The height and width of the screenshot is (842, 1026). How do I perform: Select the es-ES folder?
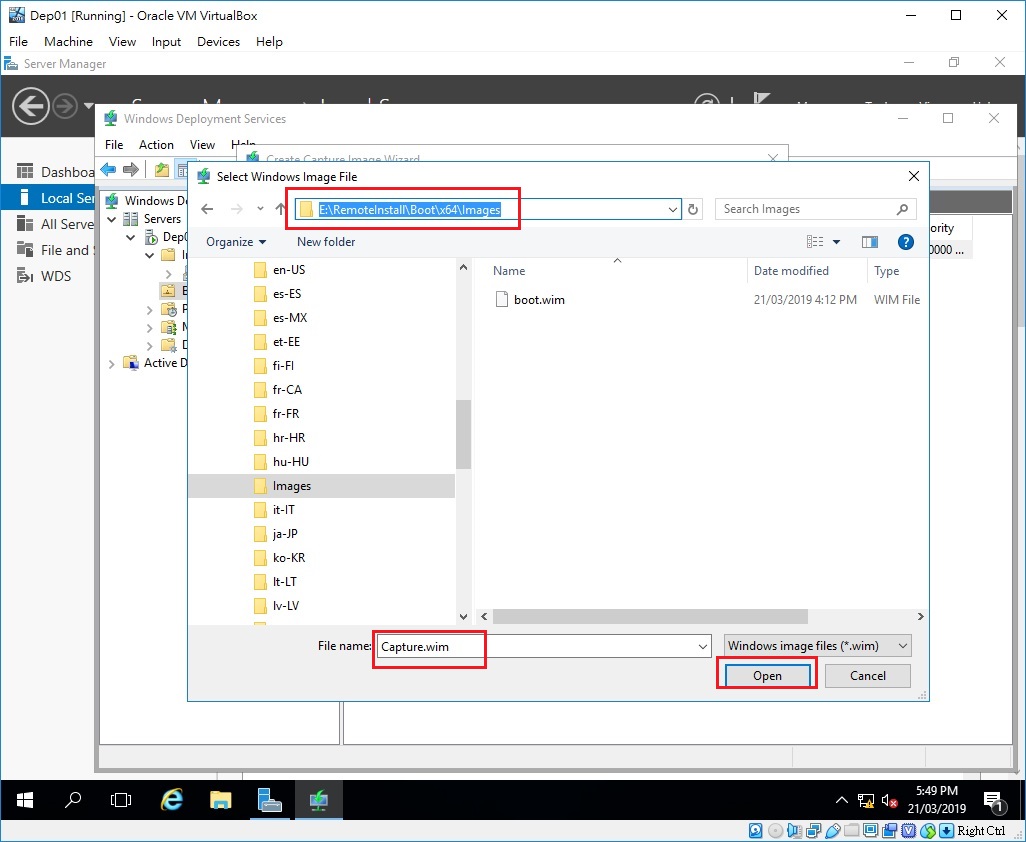pyautogui.click(x=287, y=294)
